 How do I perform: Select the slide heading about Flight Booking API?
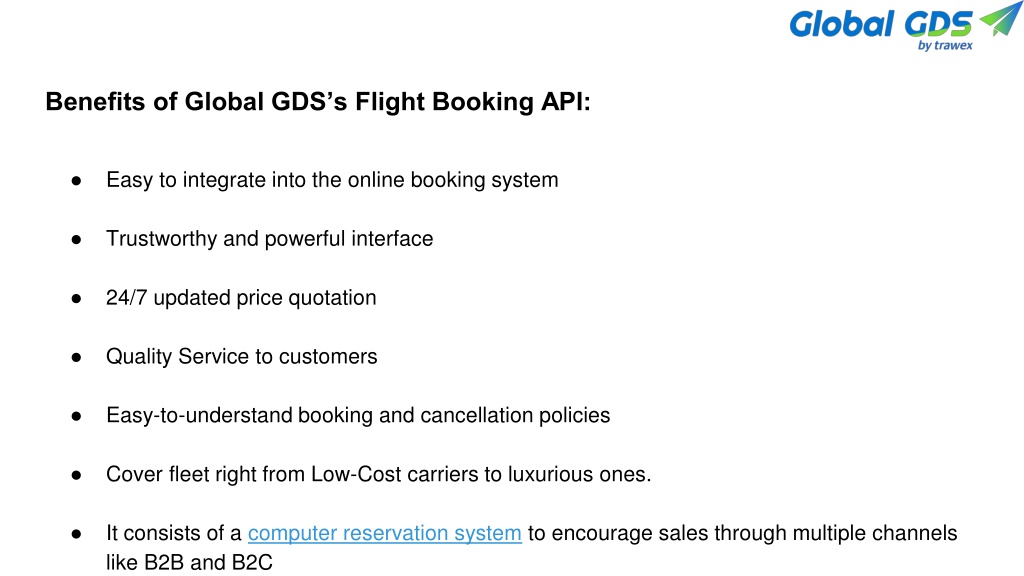click(x=318, y=102)
